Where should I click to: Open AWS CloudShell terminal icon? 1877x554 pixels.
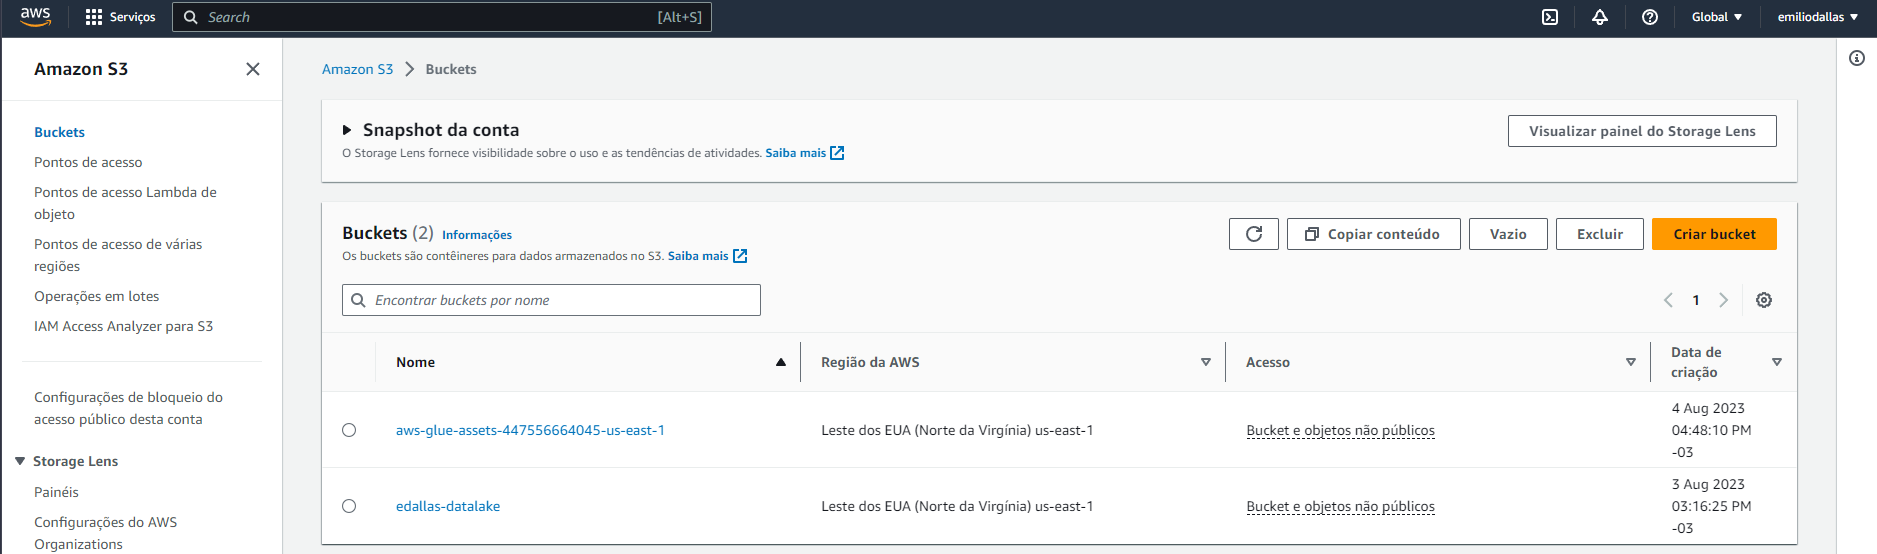point(1550,17)
